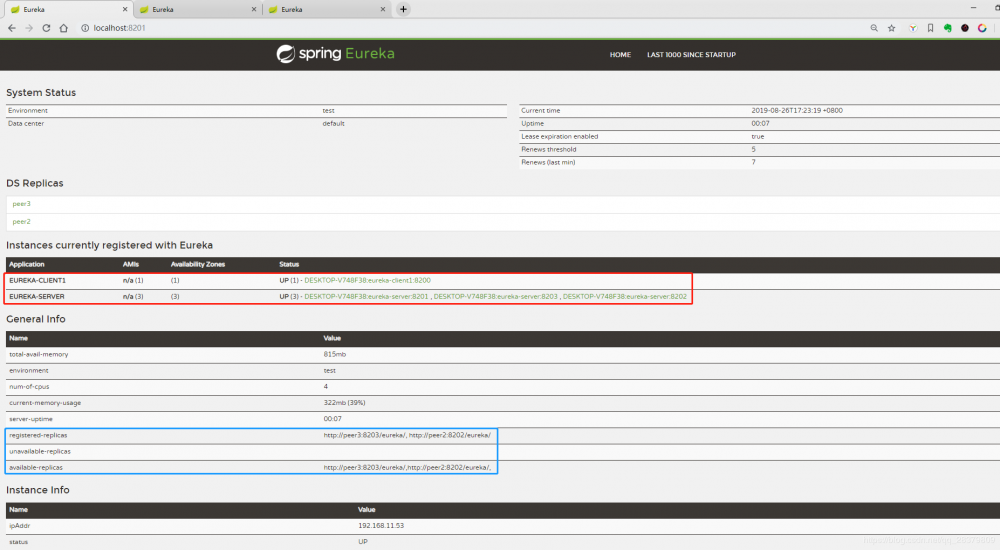1000x550 pixels.
Task: Click the Data center label
Action: 26,124
